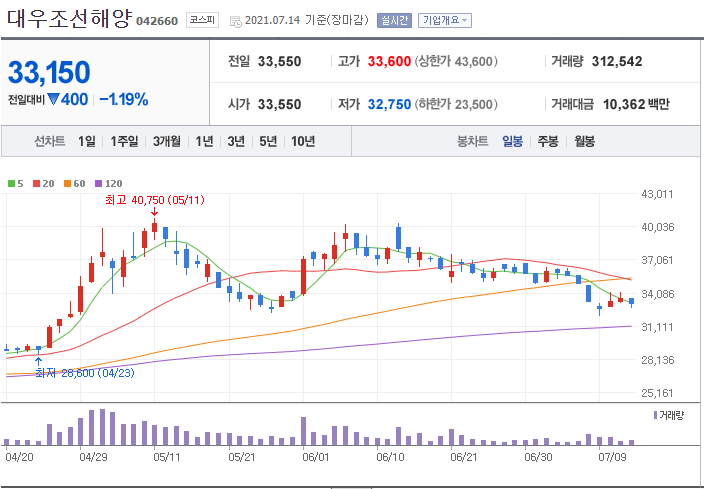Click the calendar icon beside 2021.07.14

point(236,21)
